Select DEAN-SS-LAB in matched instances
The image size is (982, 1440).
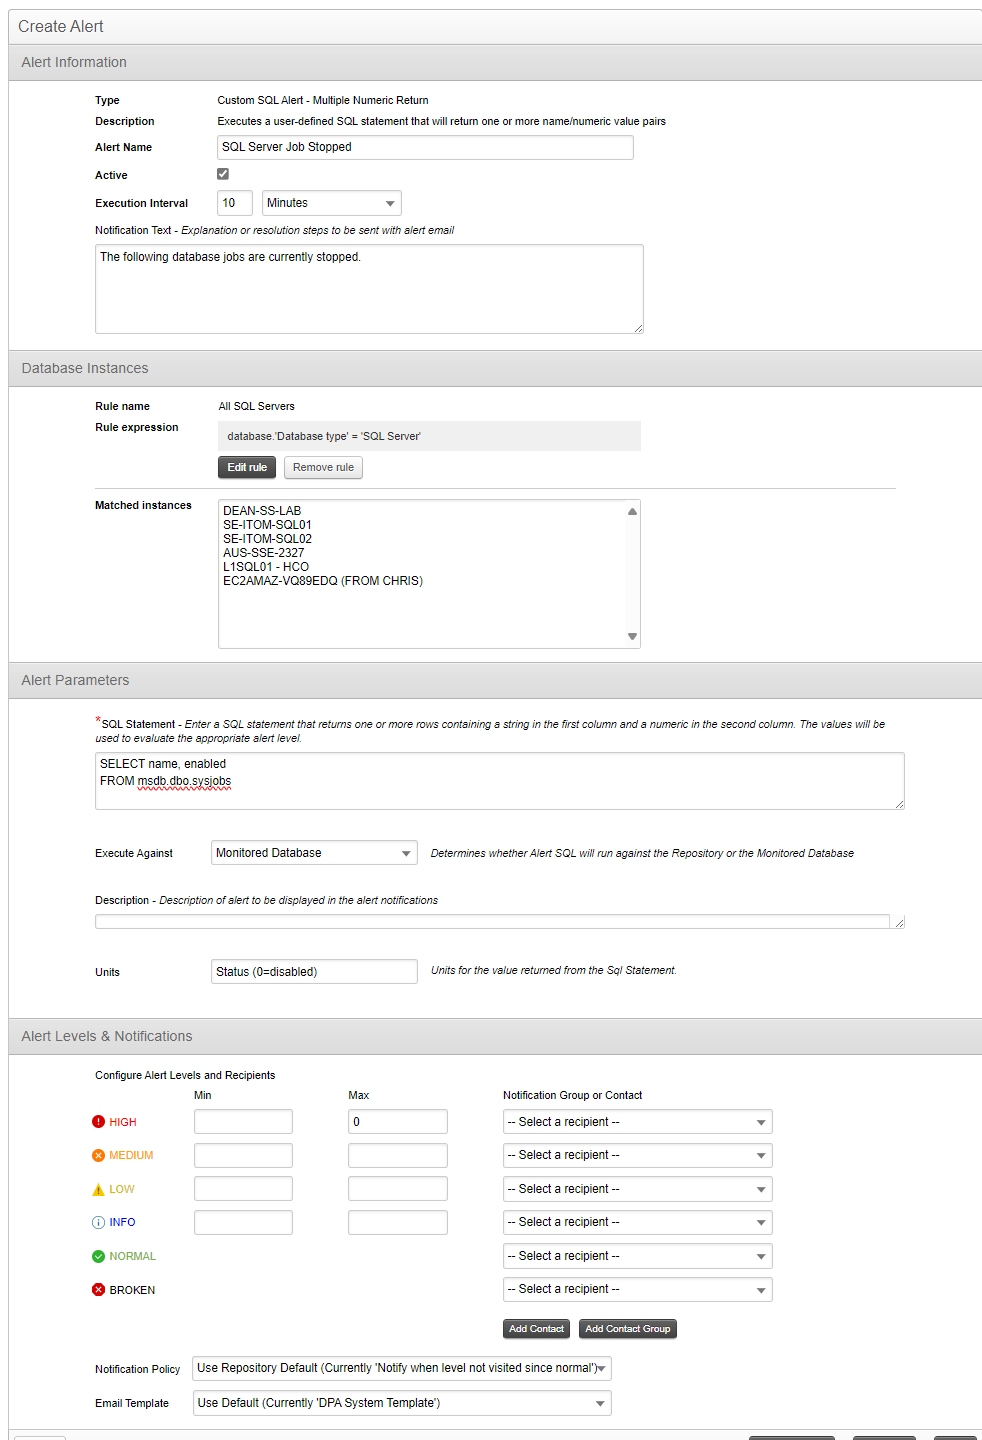pos(262,511)
